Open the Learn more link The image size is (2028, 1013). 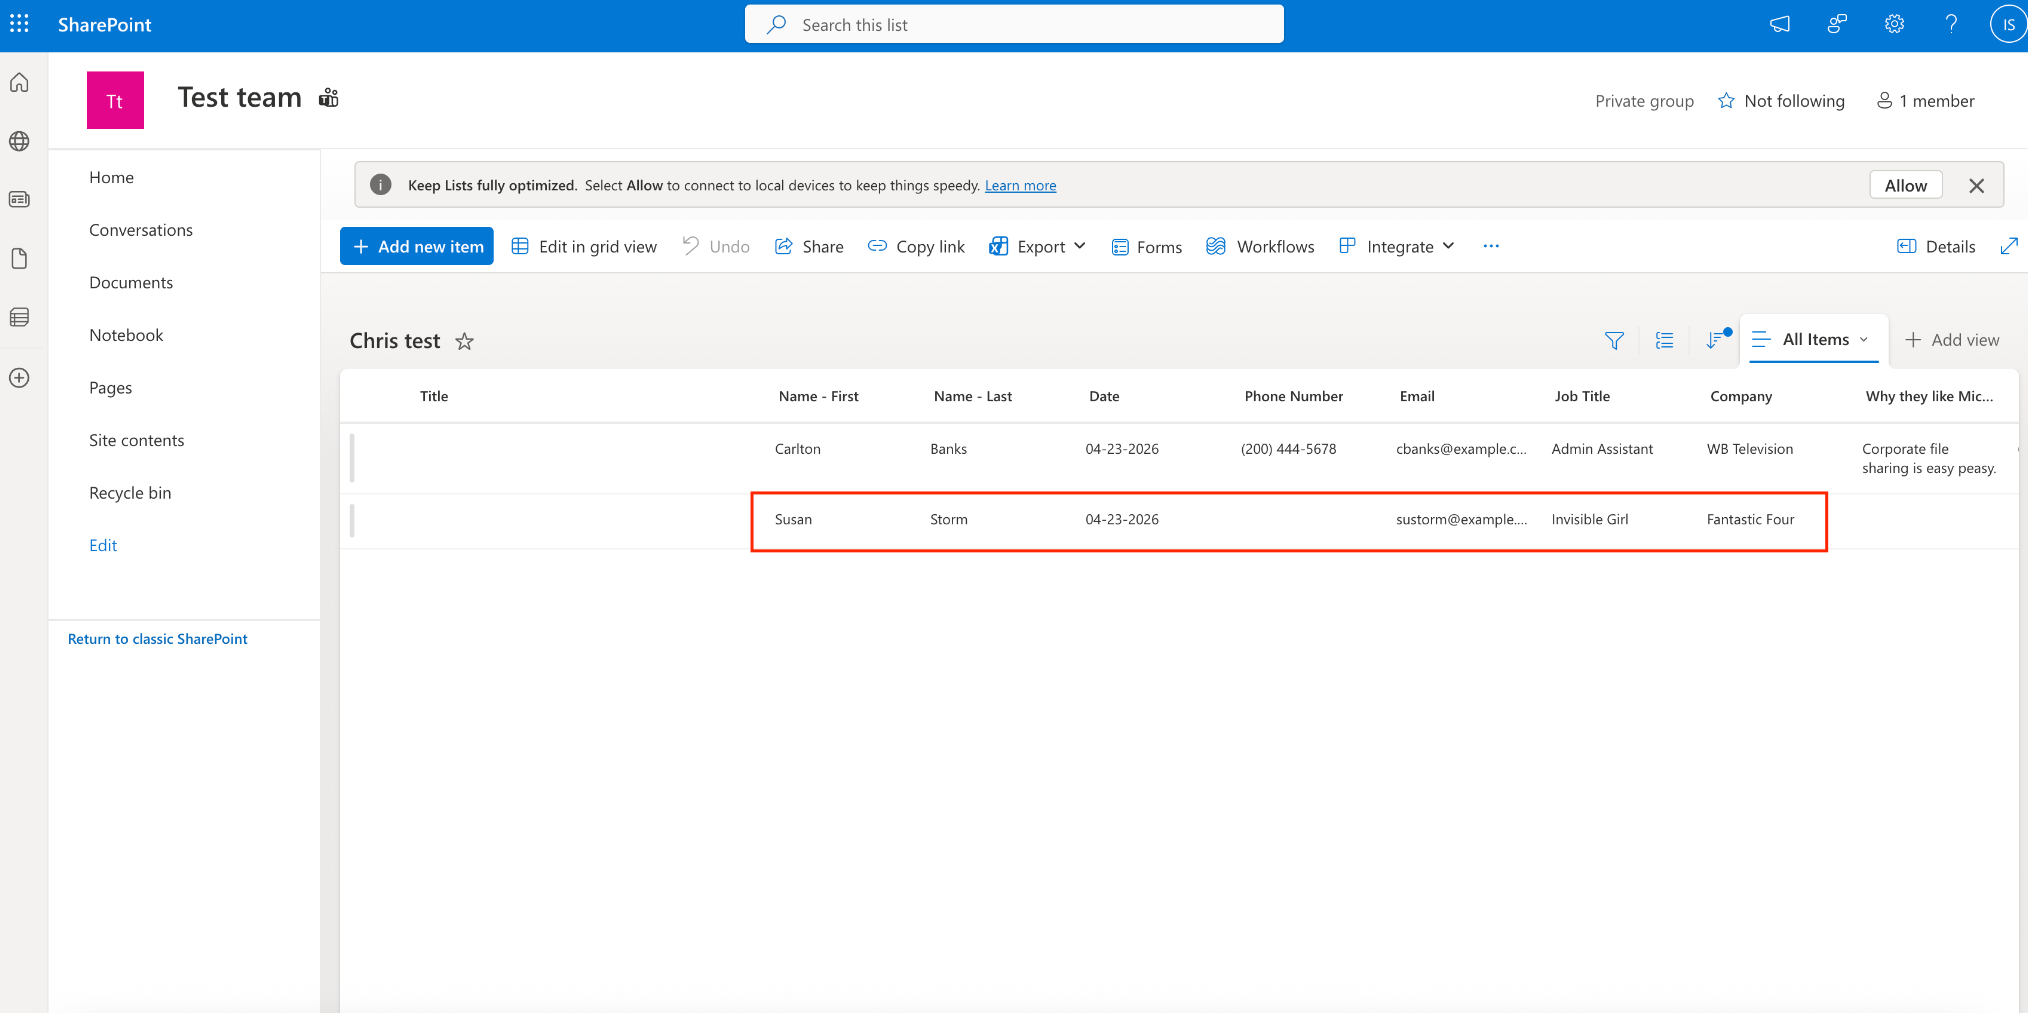(x=1020, y=185)
